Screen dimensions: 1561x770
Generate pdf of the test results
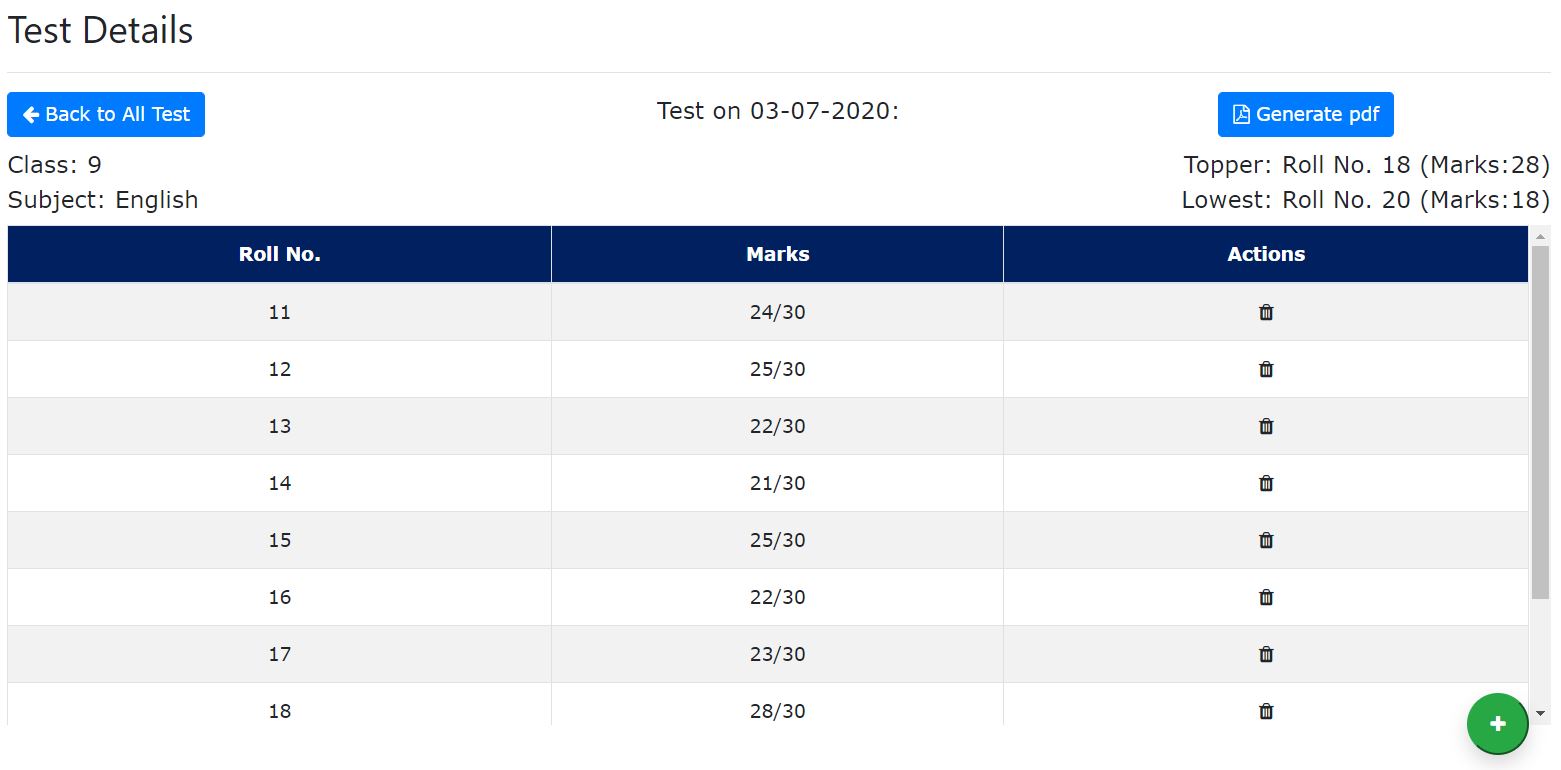[x=1305, y=115]
